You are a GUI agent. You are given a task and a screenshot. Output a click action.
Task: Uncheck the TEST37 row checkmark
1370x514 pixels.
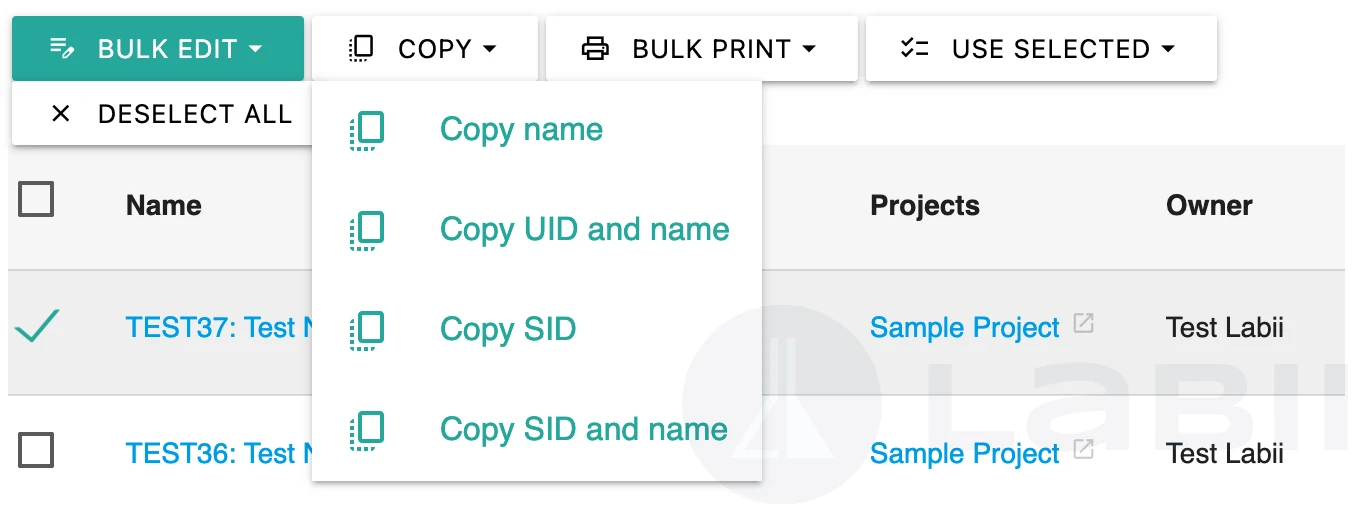[37, 327]
